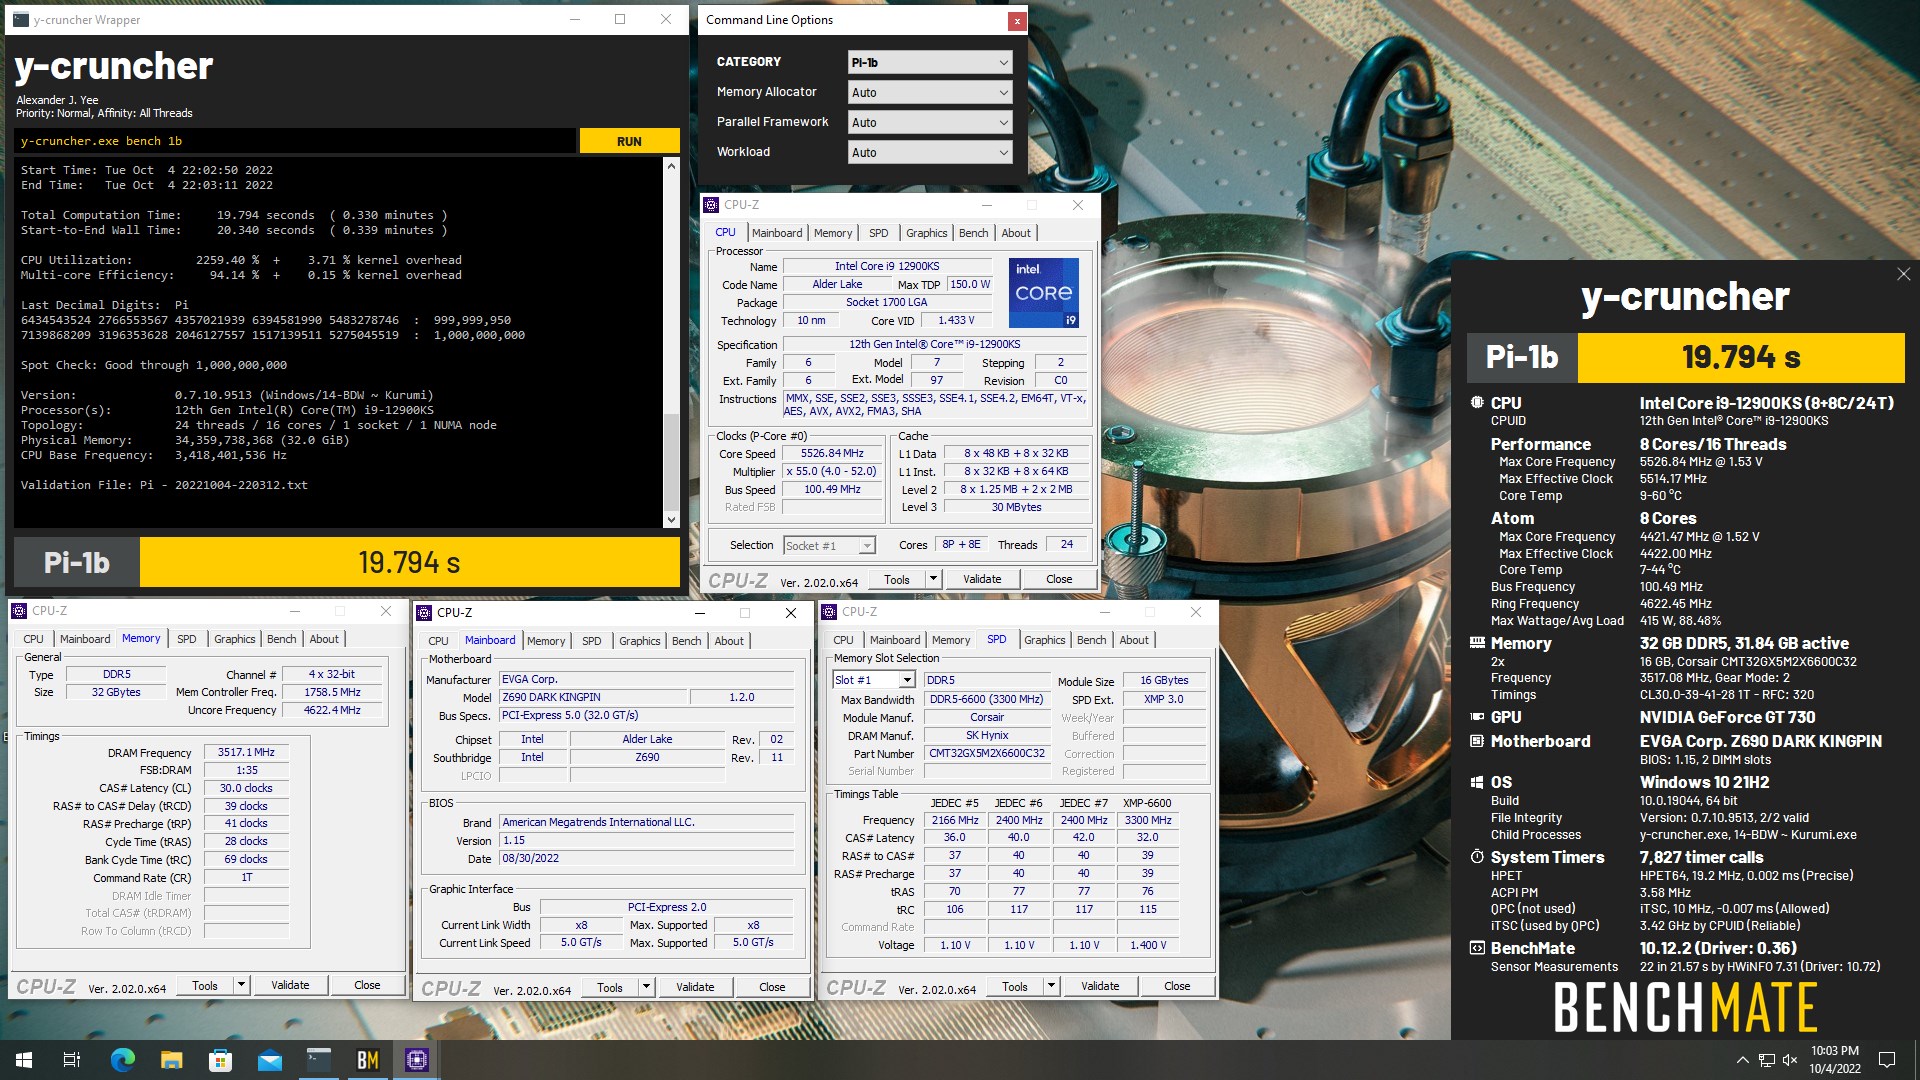1920x1080 pixels.
Task: Open Slot #1 dropdown in SPD window
Action: [x=874, y=680]
